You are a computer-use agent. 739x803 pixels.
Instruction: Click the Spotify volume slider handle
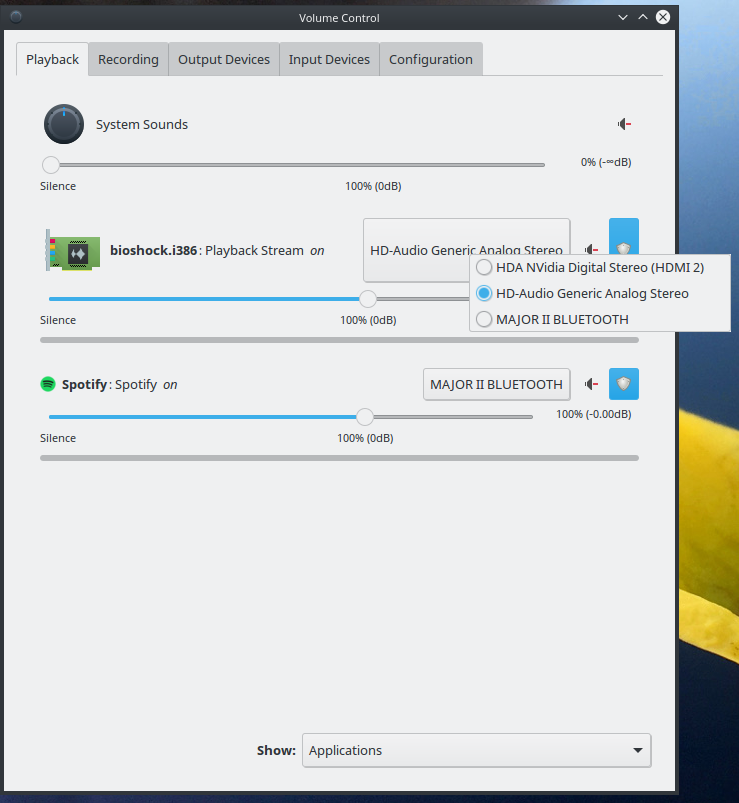click(365, 417)
